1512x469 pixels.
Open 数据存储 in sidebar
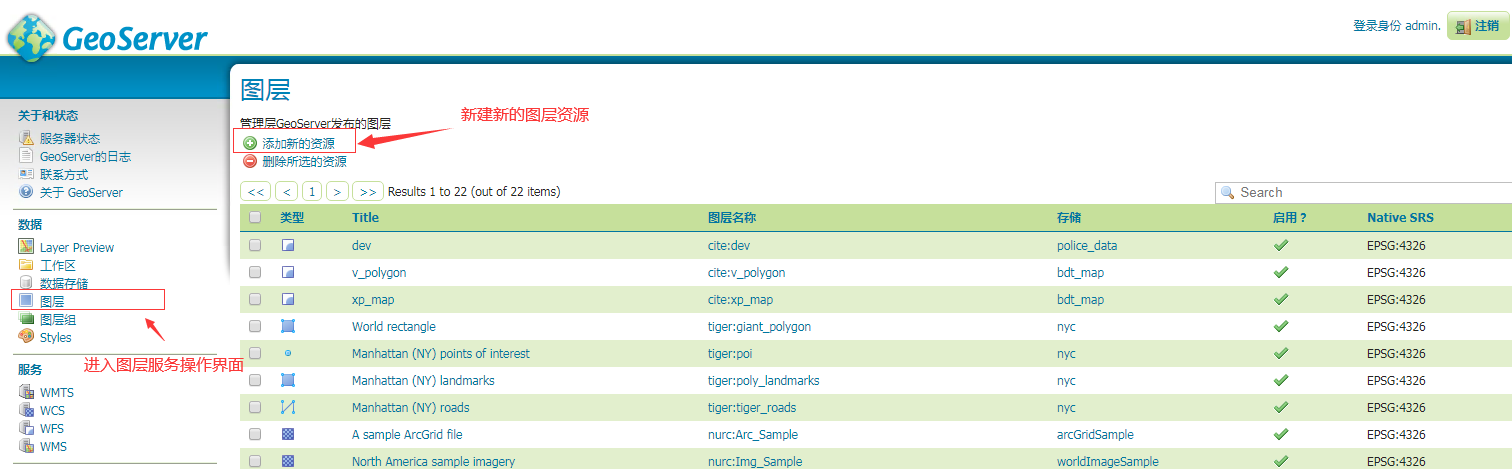point(64,283)
